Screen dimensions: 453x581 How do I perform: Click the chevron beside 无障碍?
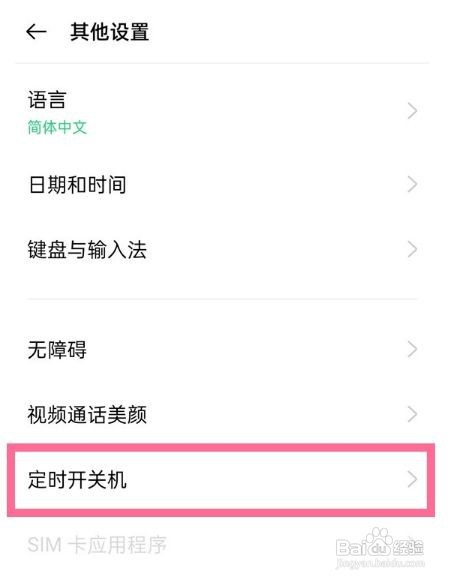pos(412,349)
